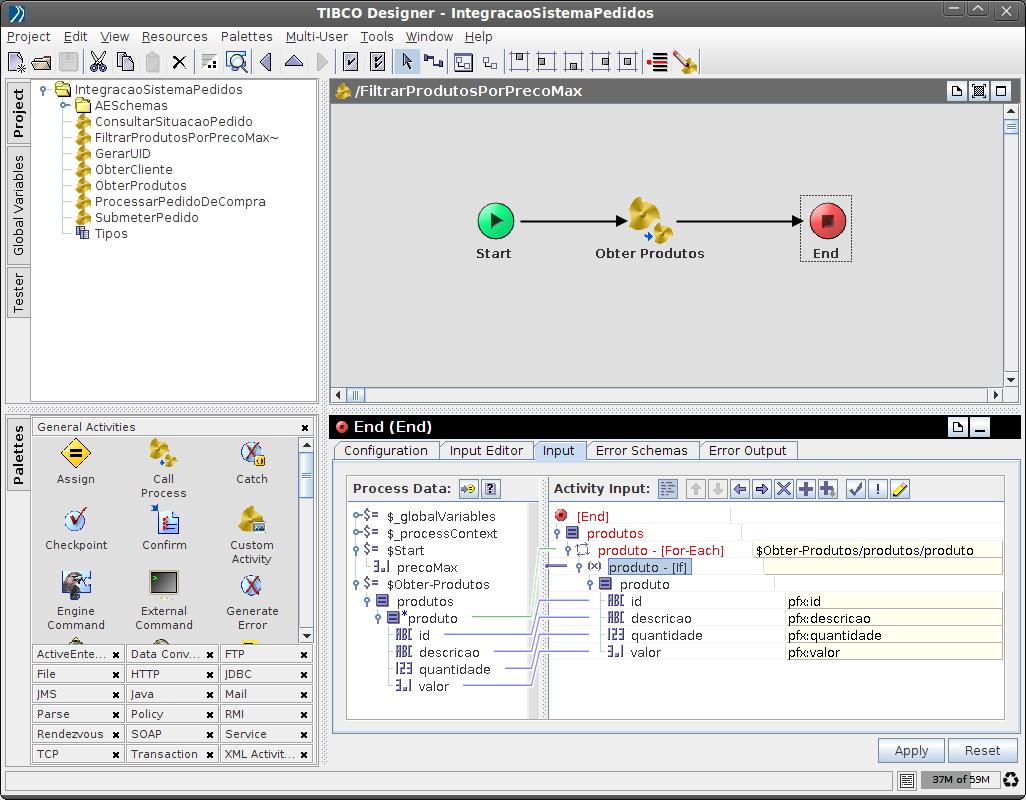Switch to the Error Schemas tab
The height and width of the screenshot is (800, 1026).
(642, 450)
